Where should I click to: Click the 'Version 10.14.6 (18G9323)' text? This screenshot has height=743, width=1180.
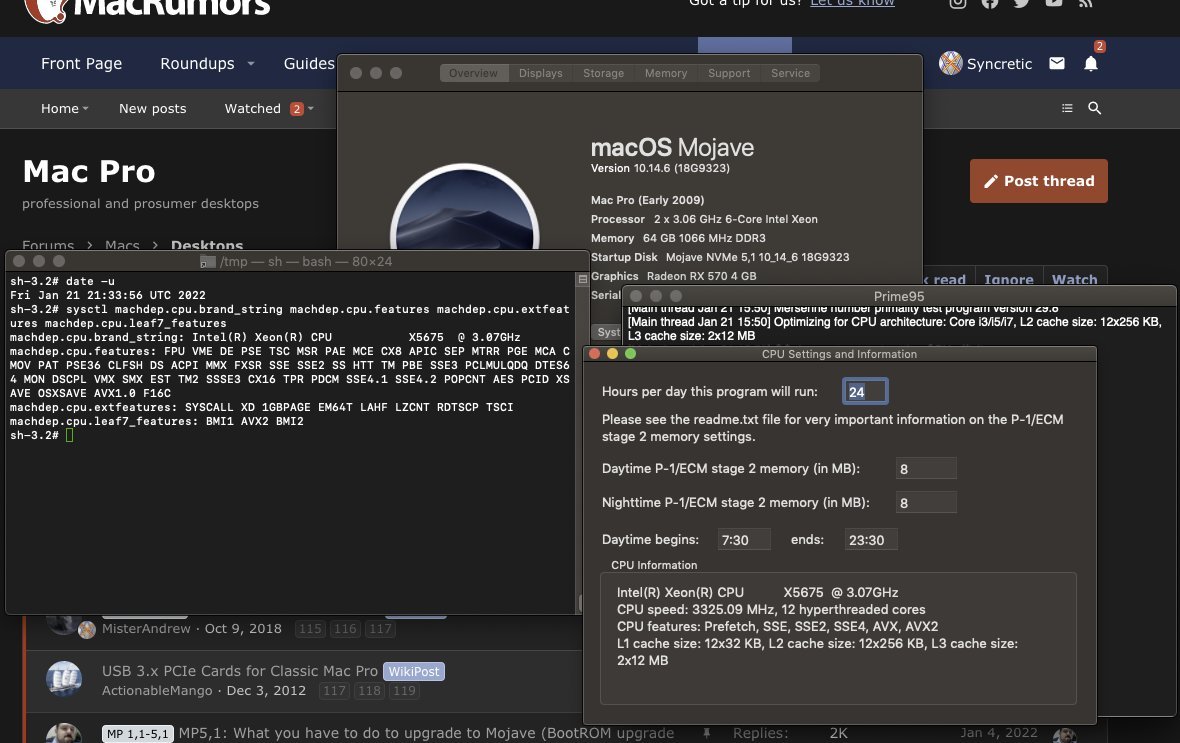click(660, 168)
